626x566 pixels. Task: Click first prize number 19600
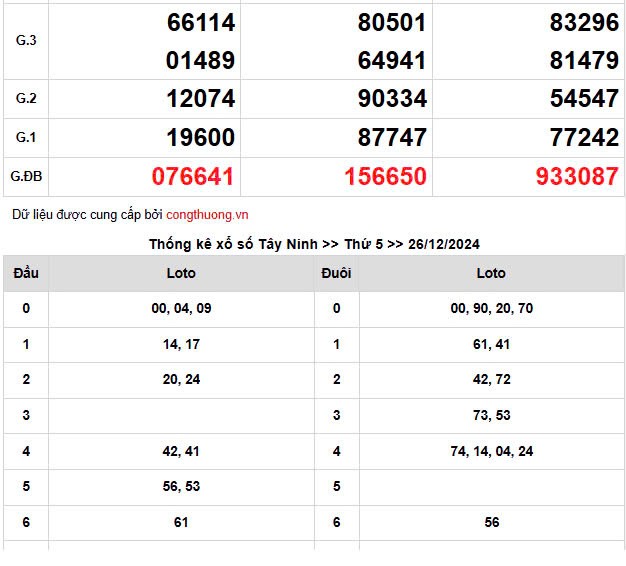point(201,138)
